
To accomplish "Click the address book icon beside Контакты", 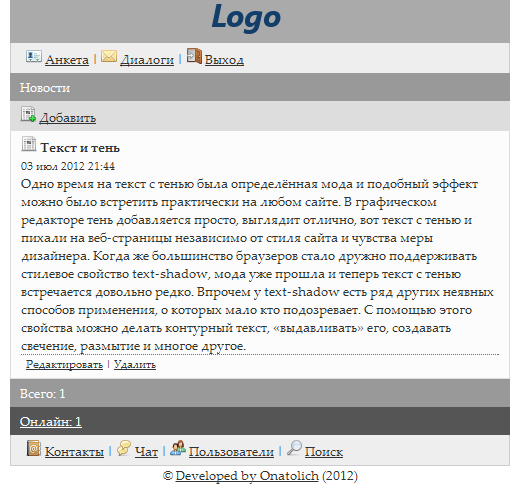I will point(34,448).
